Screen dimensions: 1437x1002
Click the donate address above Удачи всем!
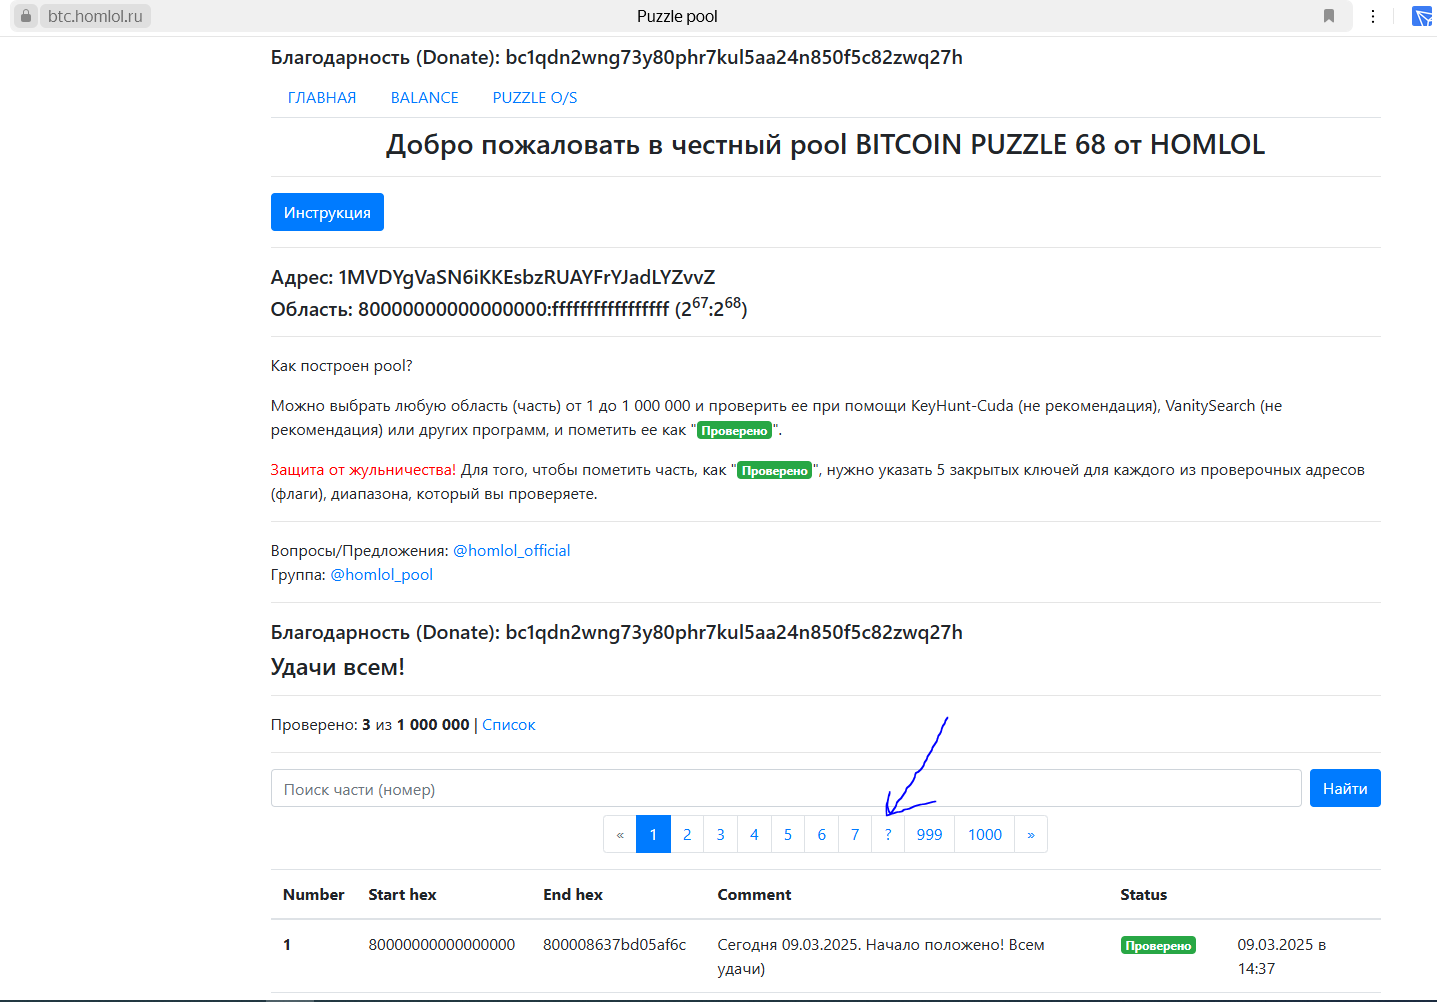(x=734, y=633)
